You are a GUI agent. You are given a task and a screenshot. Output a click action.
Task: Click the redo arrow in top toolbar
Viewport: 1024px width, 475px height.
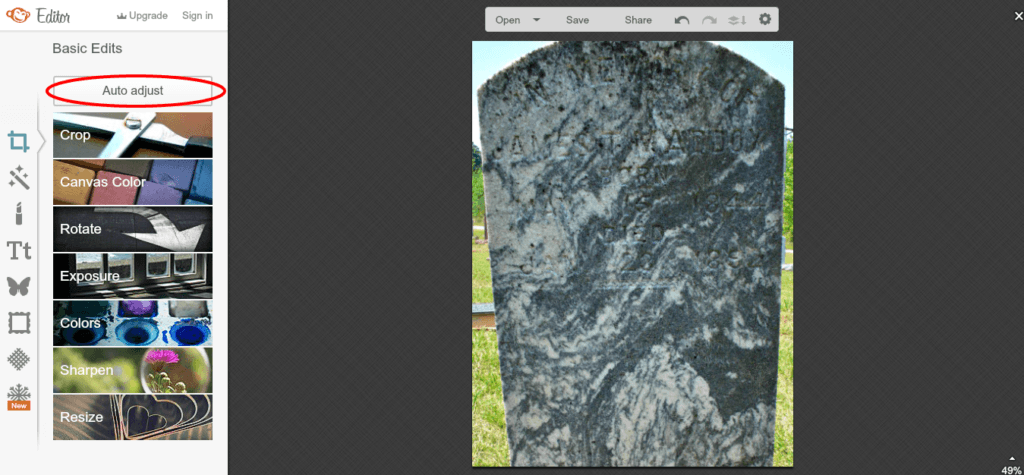click(x=710, y=20)
